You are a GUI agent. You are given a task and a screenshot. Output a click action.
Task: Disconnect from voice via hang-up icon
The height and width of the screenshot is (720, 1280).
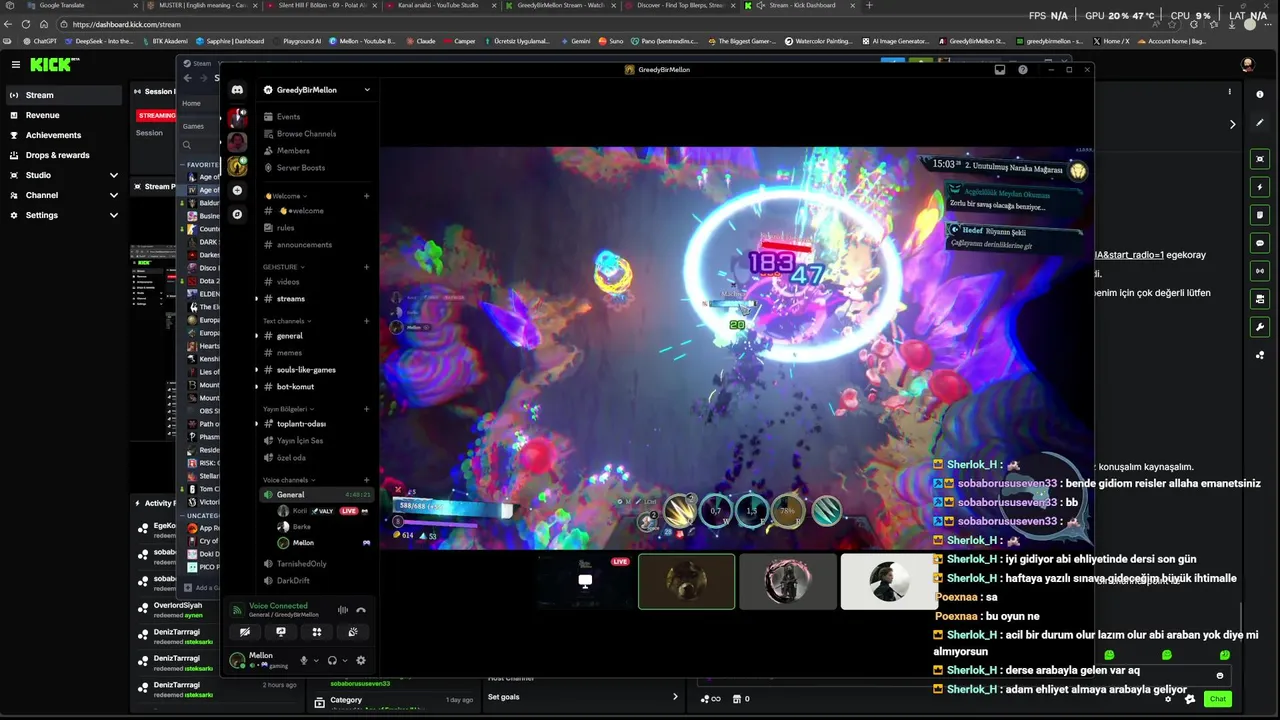click(361, 610)
